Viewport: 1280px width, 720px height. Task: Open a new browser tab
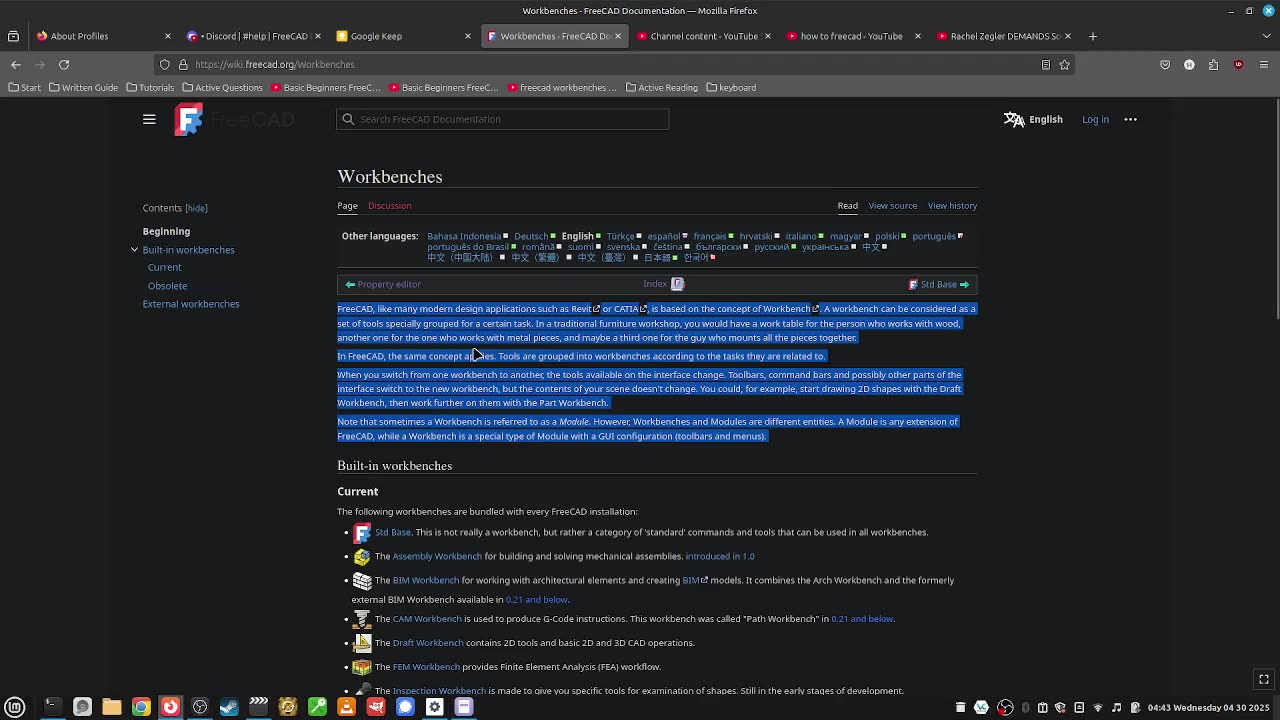click(1093, 36)
